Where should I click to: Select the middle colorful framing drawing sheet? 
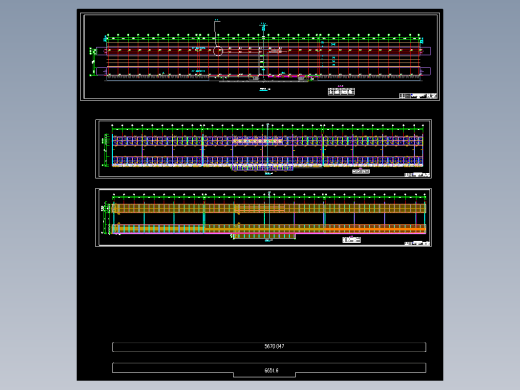point(263,149)
